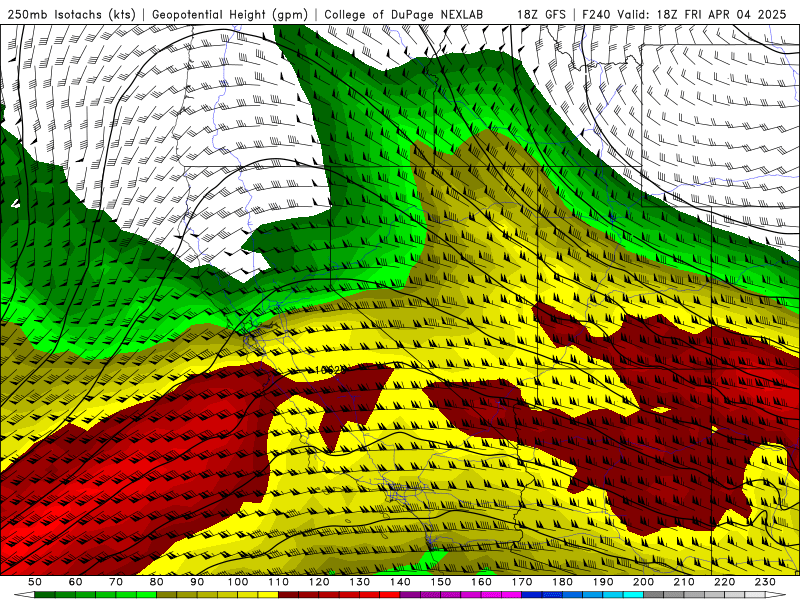The height and width of the screenshot is (600, 800).
Task: Click the 70 value on the color scale
Action: point(116,582)
